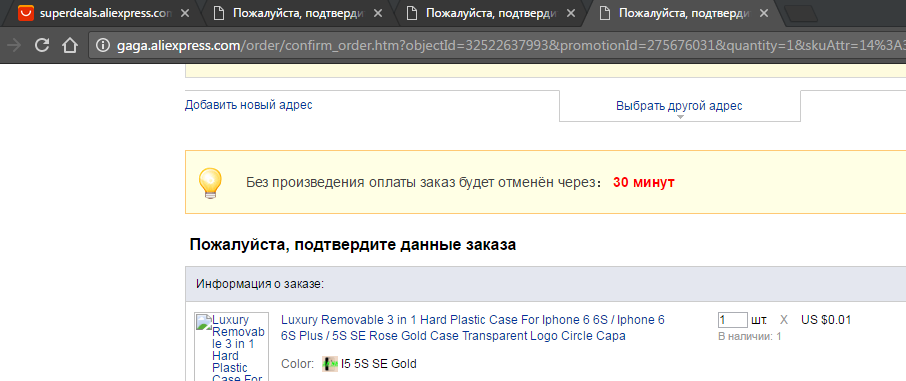
Task: Click the 'US $0.01' price text
Action: 826,320
